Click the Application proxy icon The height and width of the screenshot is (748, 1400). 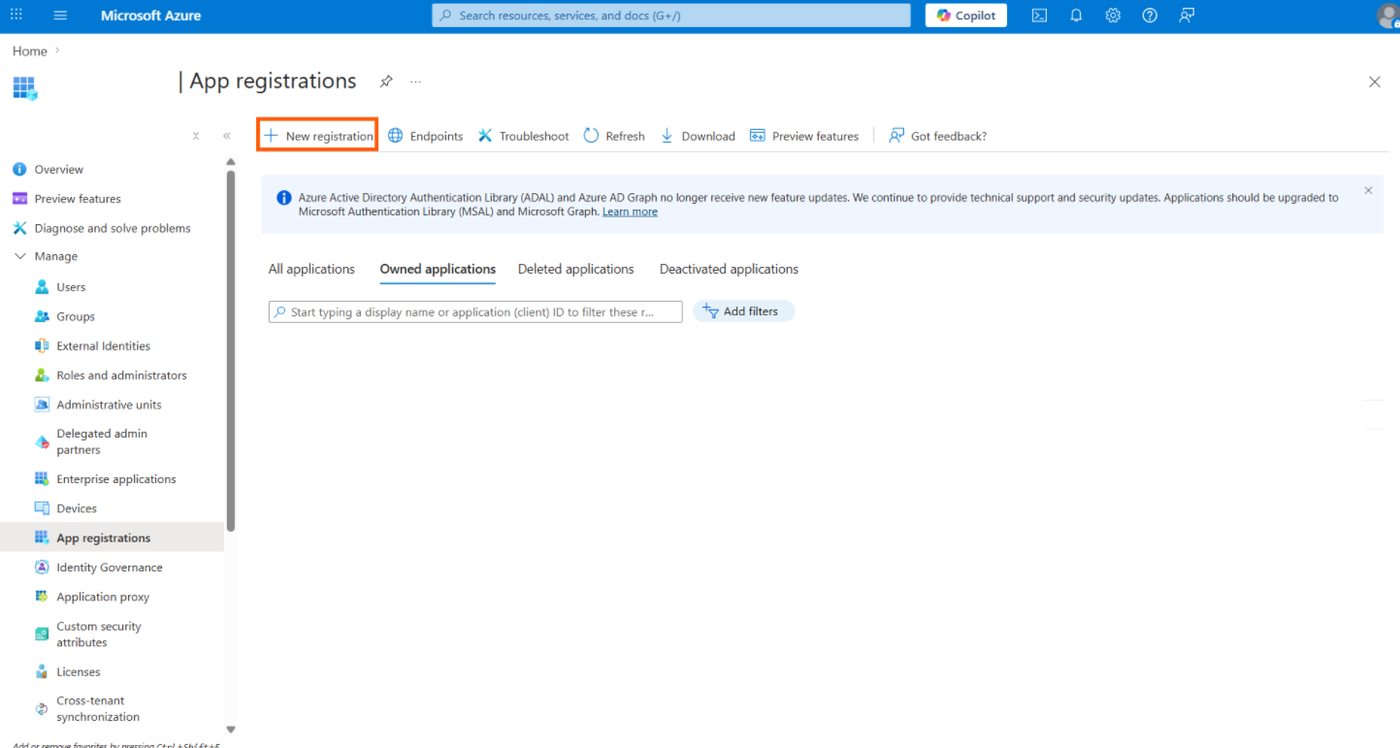(x=42, y=597)
